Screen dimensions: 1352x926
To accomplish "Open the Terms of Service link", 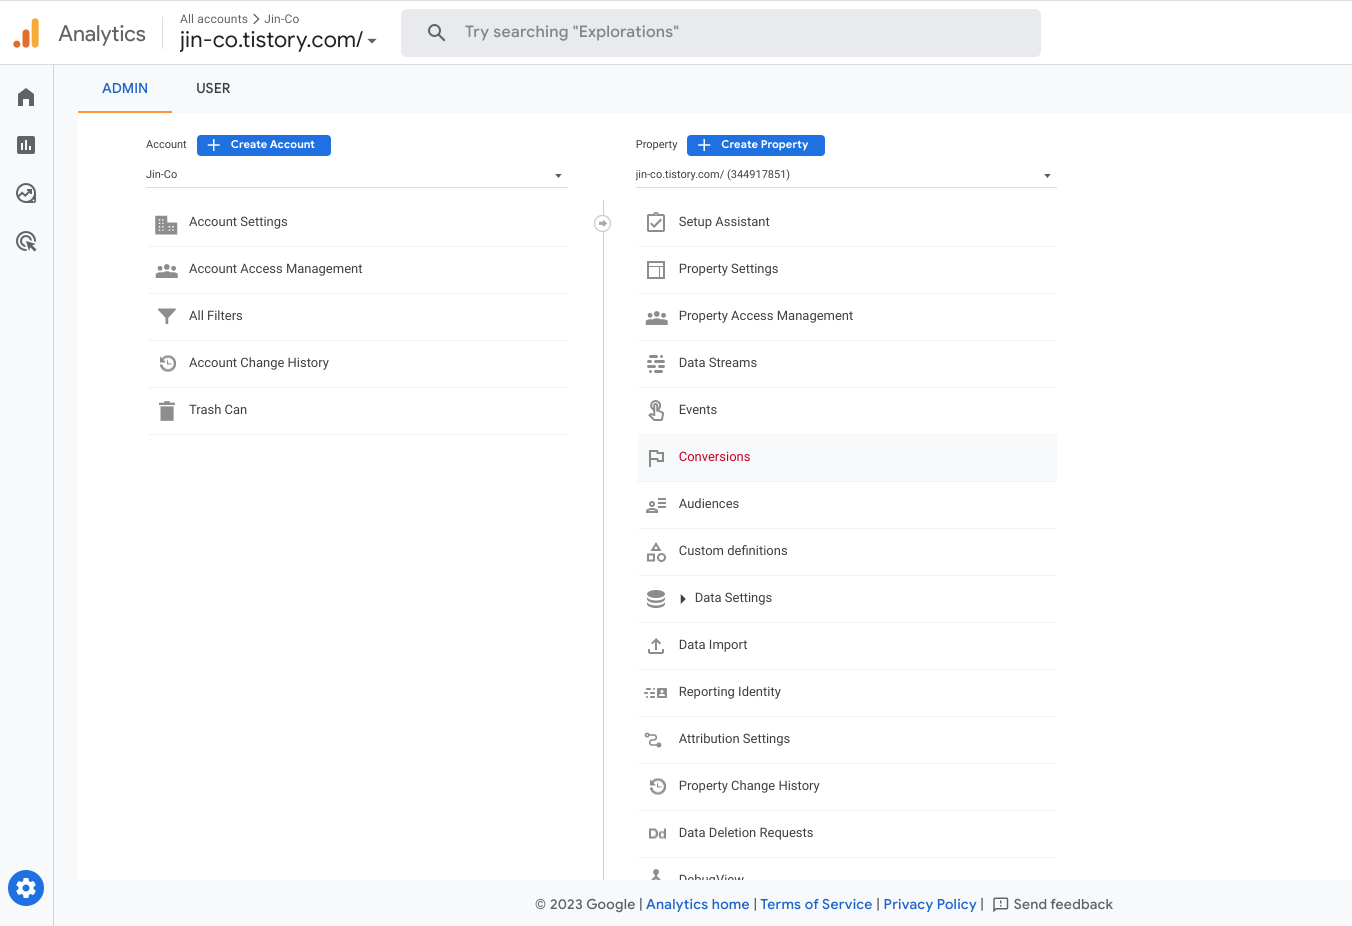I will coord(816,904).
